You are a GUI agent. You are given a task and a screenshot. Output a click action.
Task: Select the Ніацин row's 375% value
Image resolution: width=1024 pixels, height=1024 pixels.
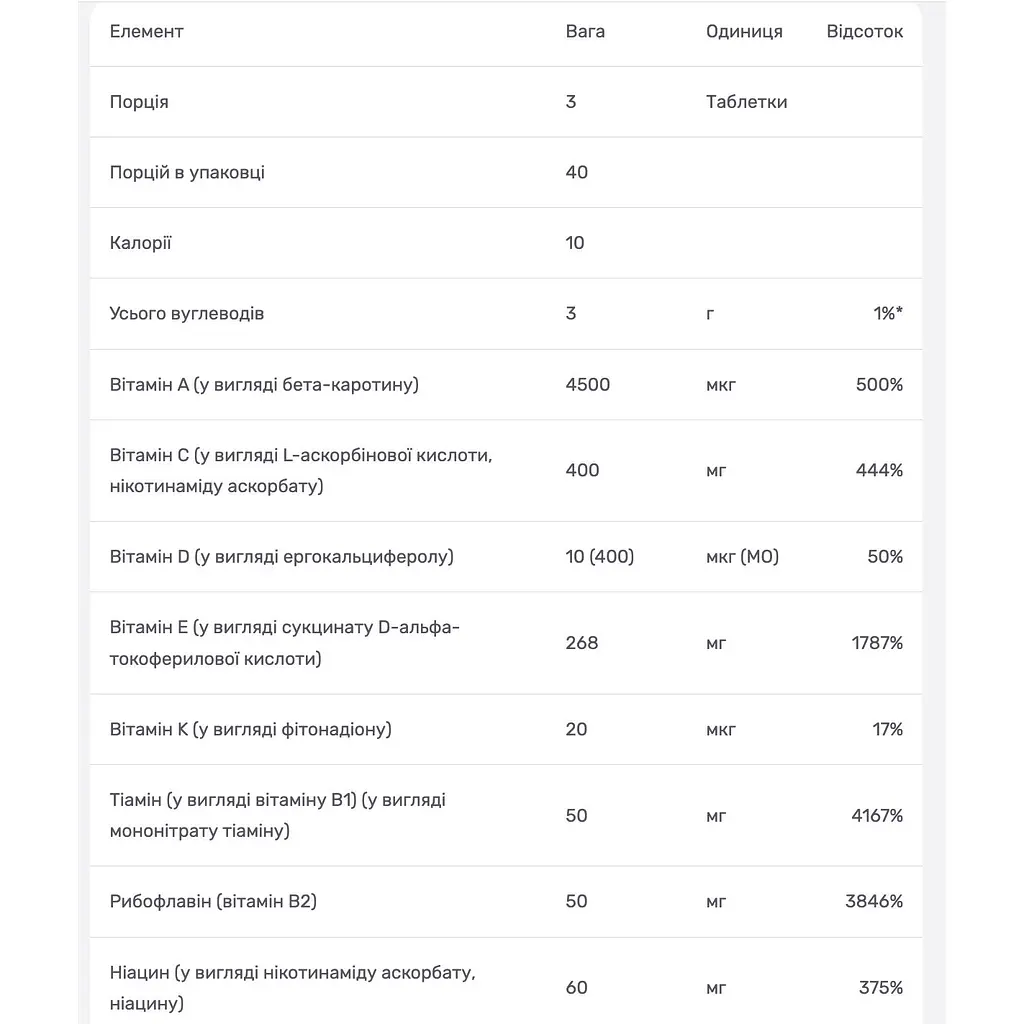[881, 987]
